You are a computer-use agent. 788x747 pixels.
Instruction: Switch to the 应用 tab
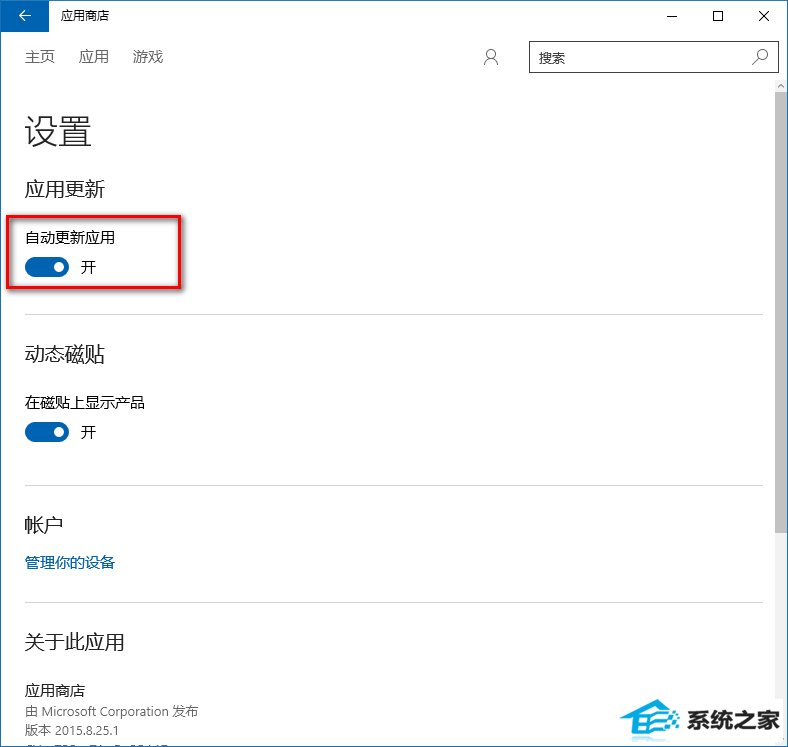[94, 57]
